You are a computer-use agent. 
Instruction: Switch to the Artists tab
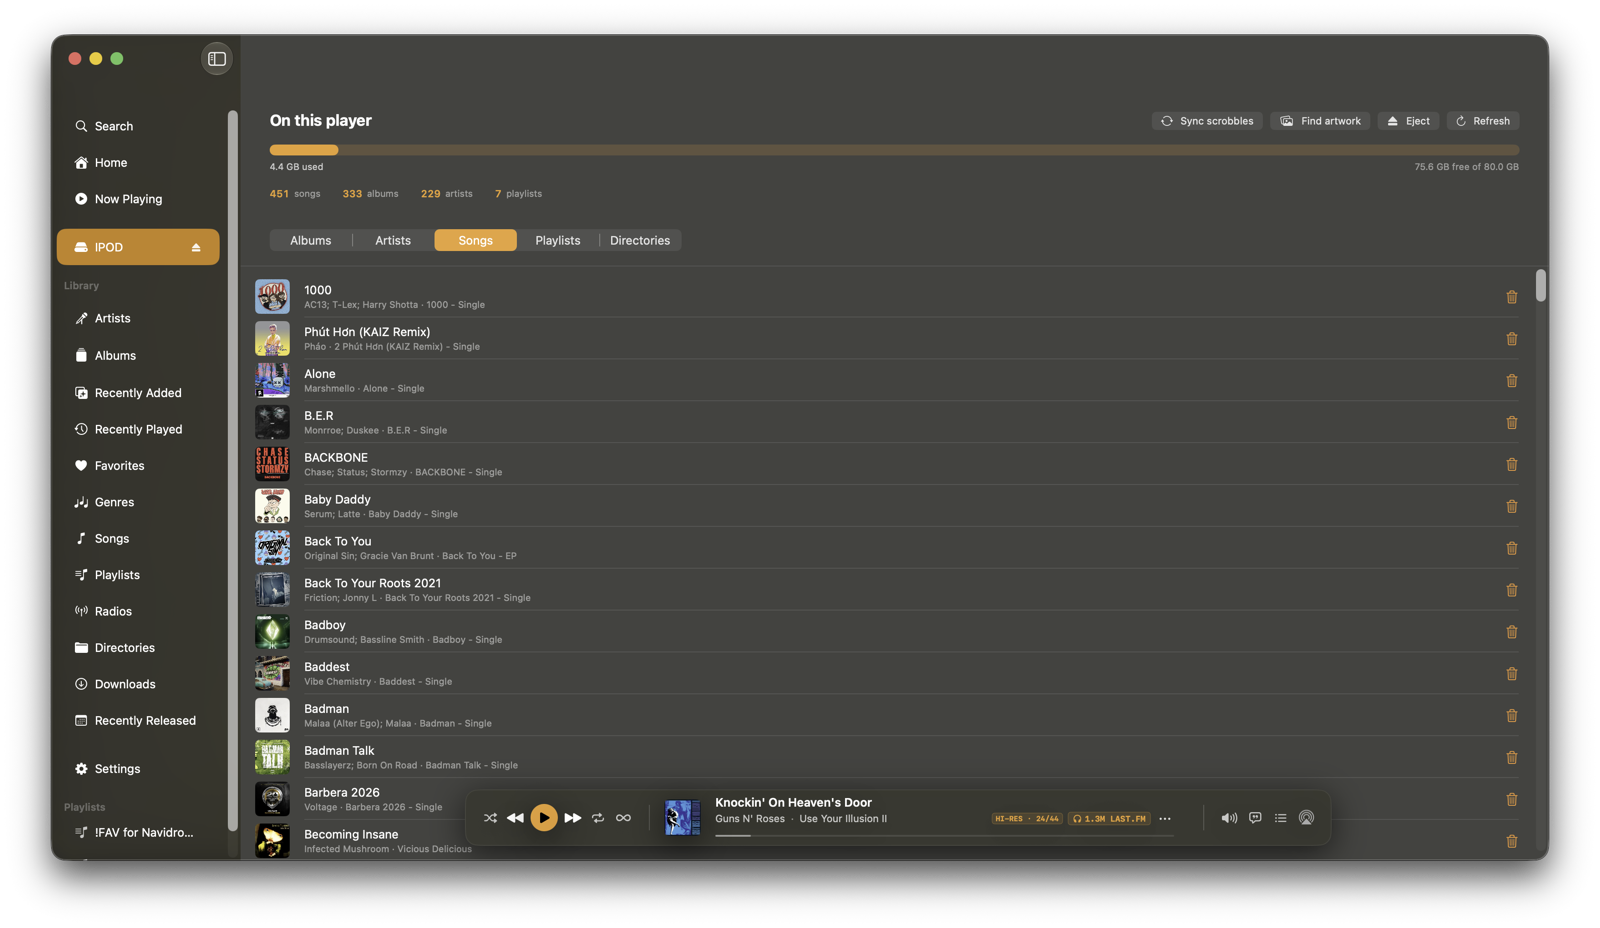[393, 240]
